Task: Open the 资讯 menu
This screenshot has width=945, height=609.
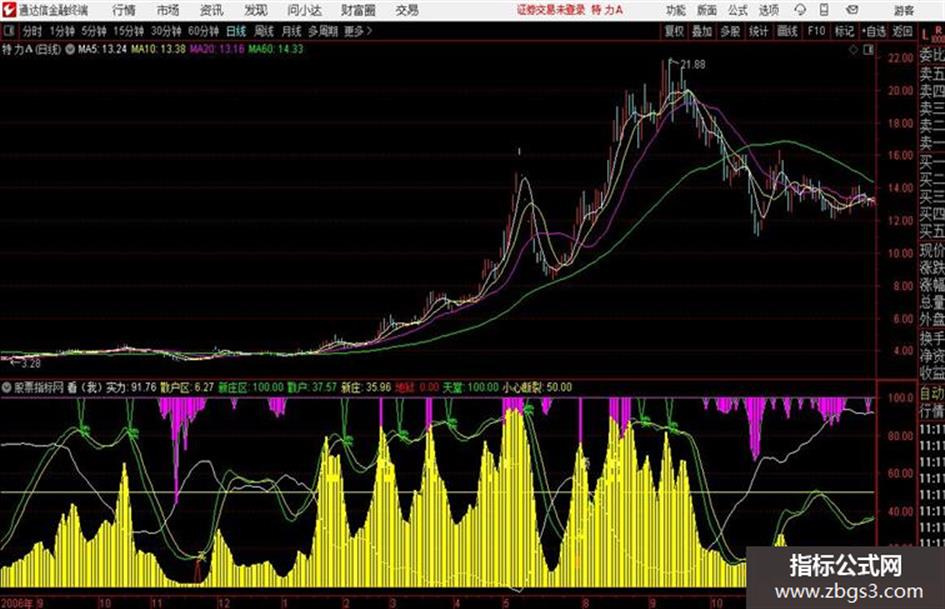Action: (212, 10)
